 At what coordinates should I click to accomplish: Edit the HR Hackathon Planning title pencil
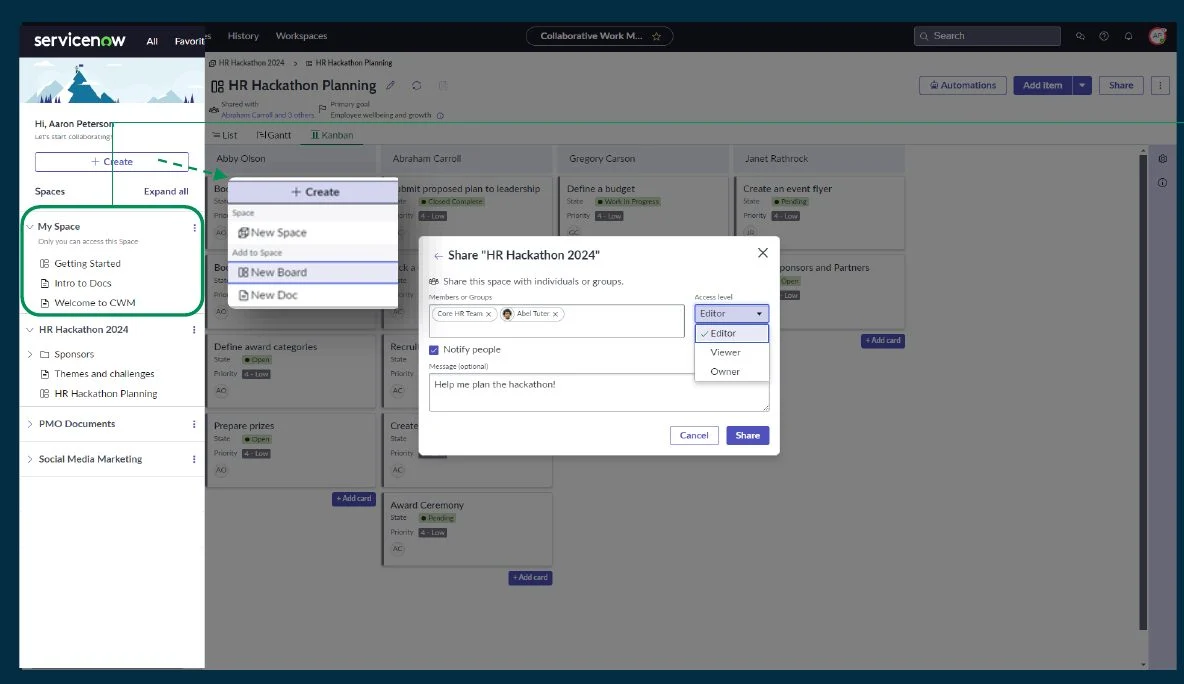pos(390,85)
